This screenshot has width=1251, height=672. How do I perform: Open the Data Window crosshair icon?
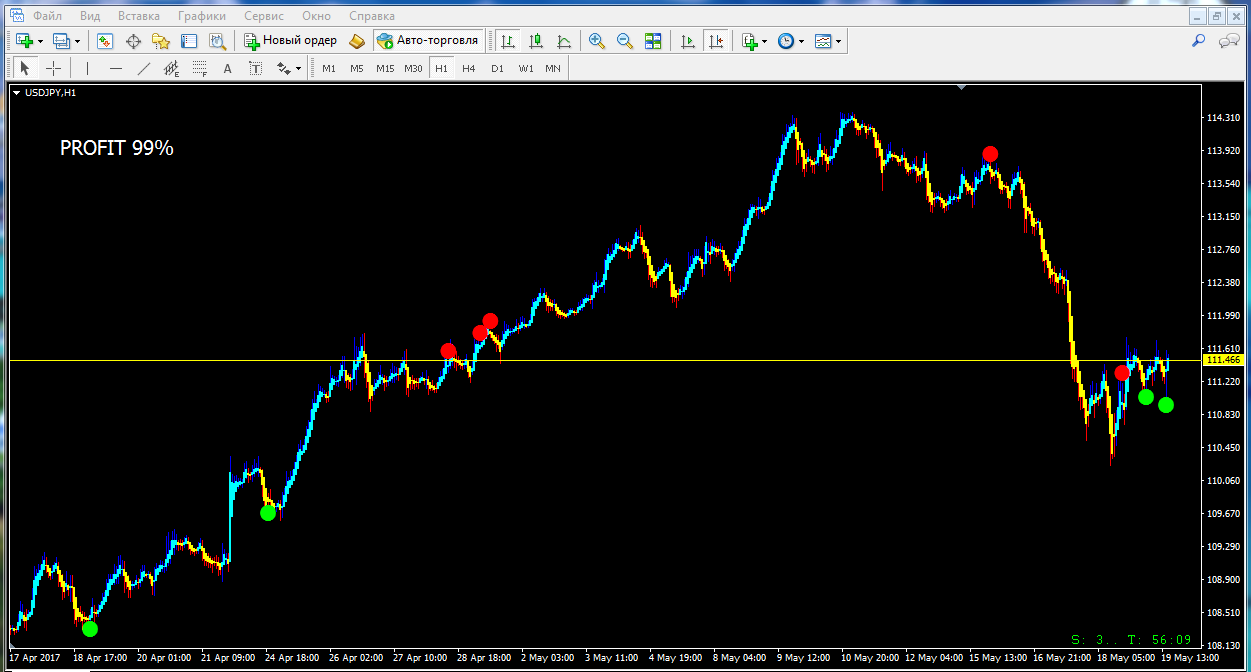click(x=133, y=41)
